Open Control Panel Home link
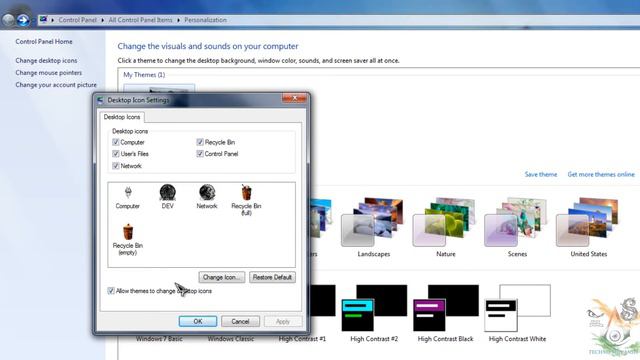 [44, 42]
